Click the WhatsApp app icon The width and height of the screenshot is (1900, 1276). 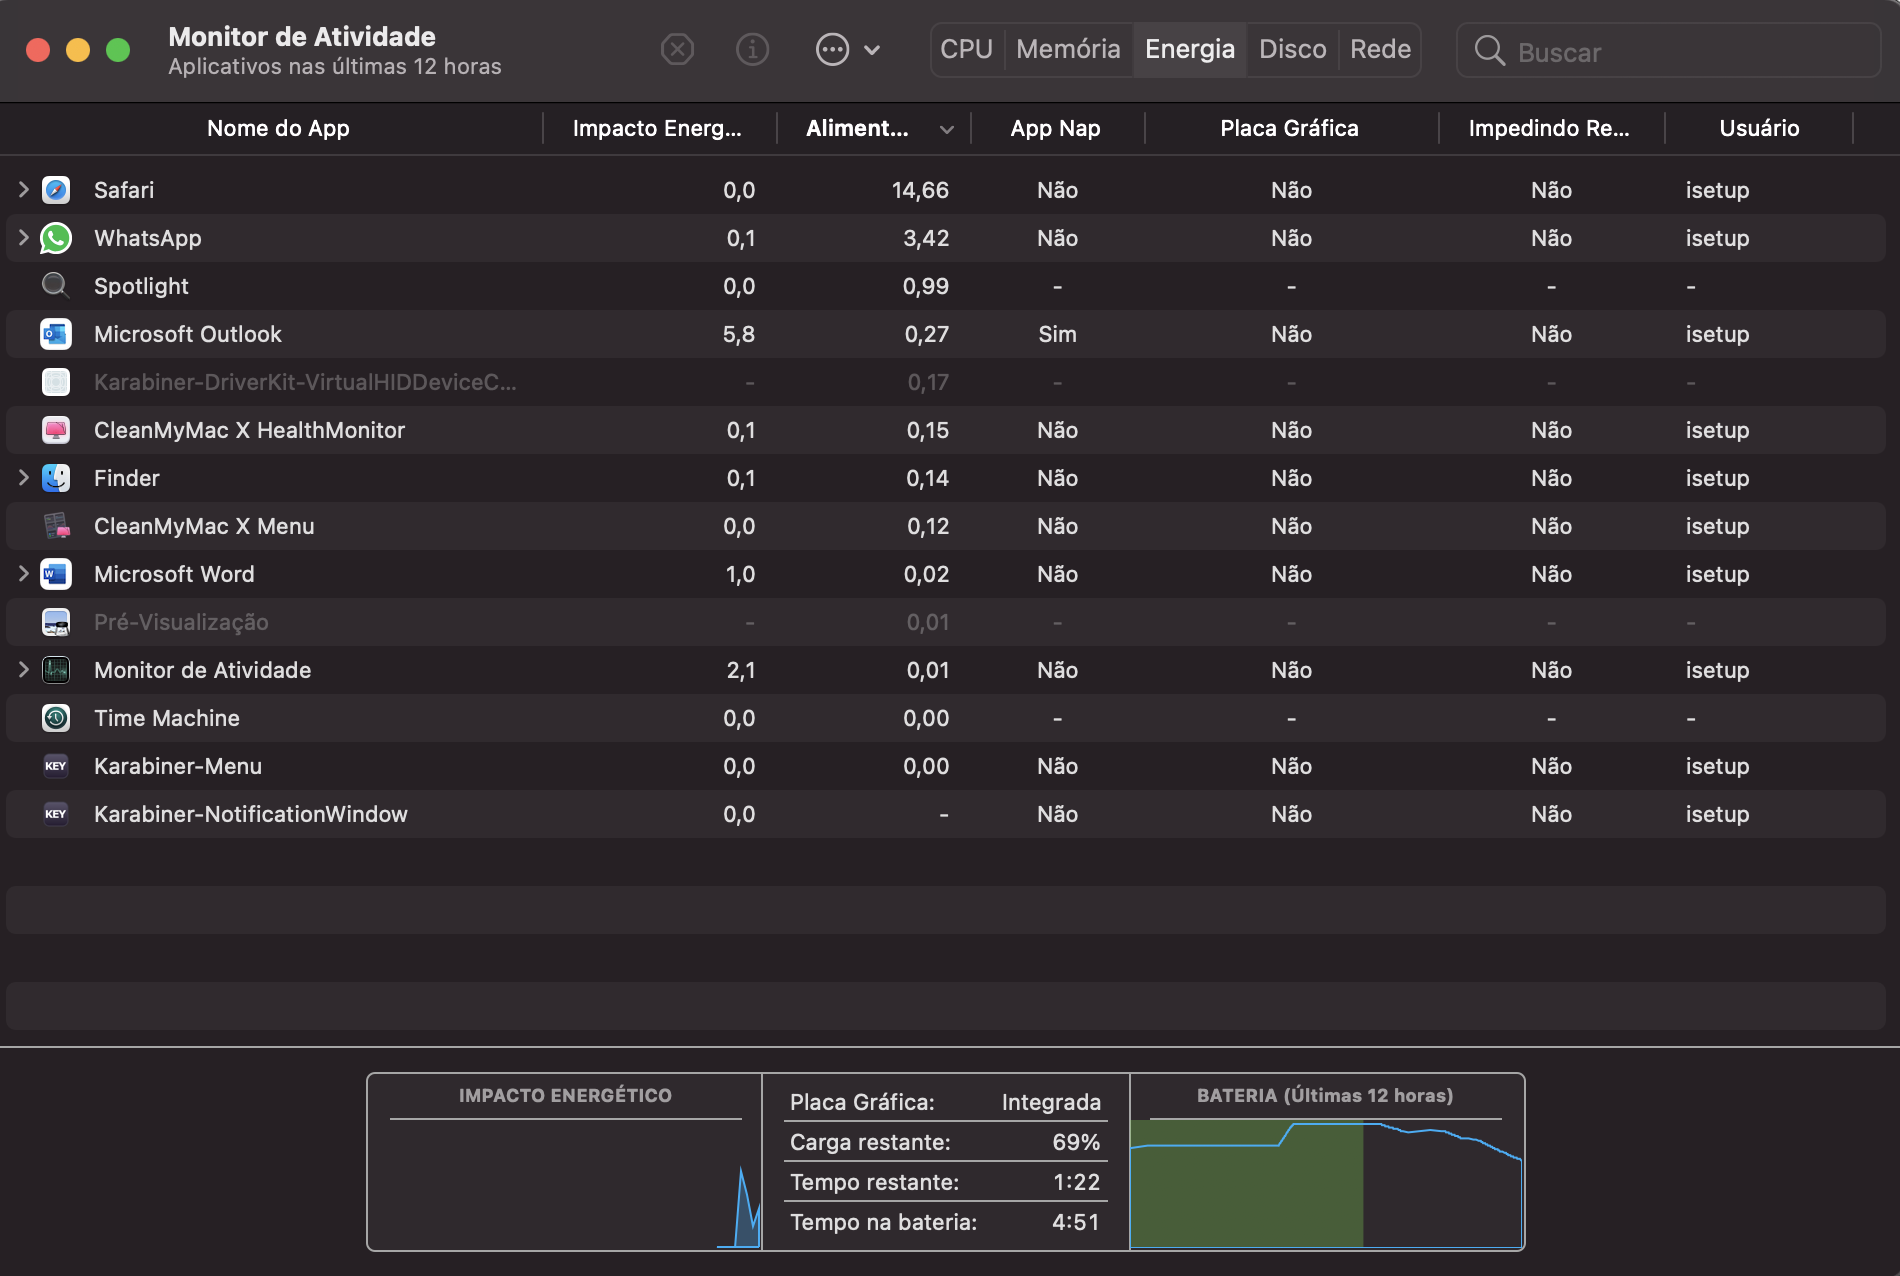click(56, 238)
